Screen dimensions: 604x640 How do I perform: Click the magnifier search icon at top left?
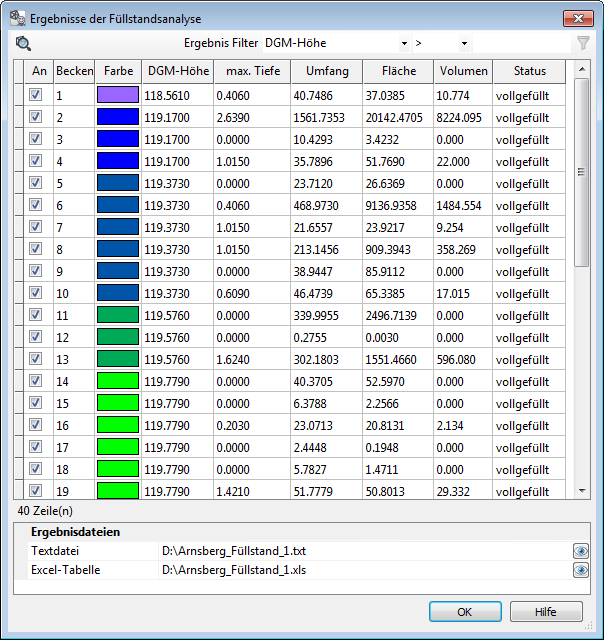24,43
